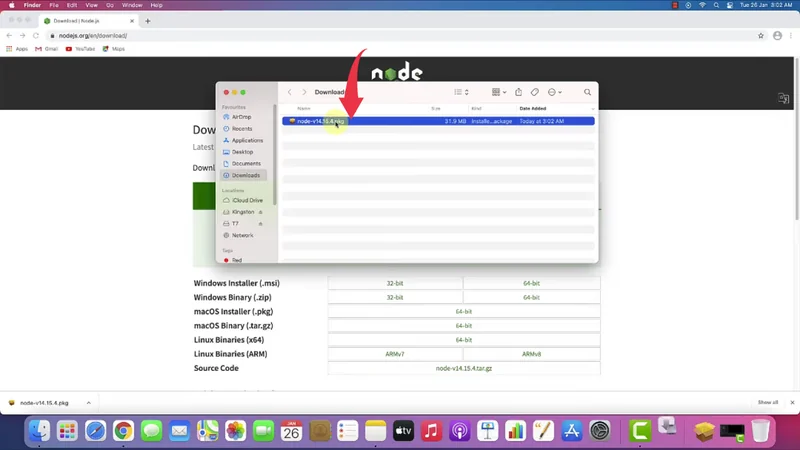Screen dimensions: 800x450
Task: Expand the Finder action (ellipsis) menu
Action: 554,92
